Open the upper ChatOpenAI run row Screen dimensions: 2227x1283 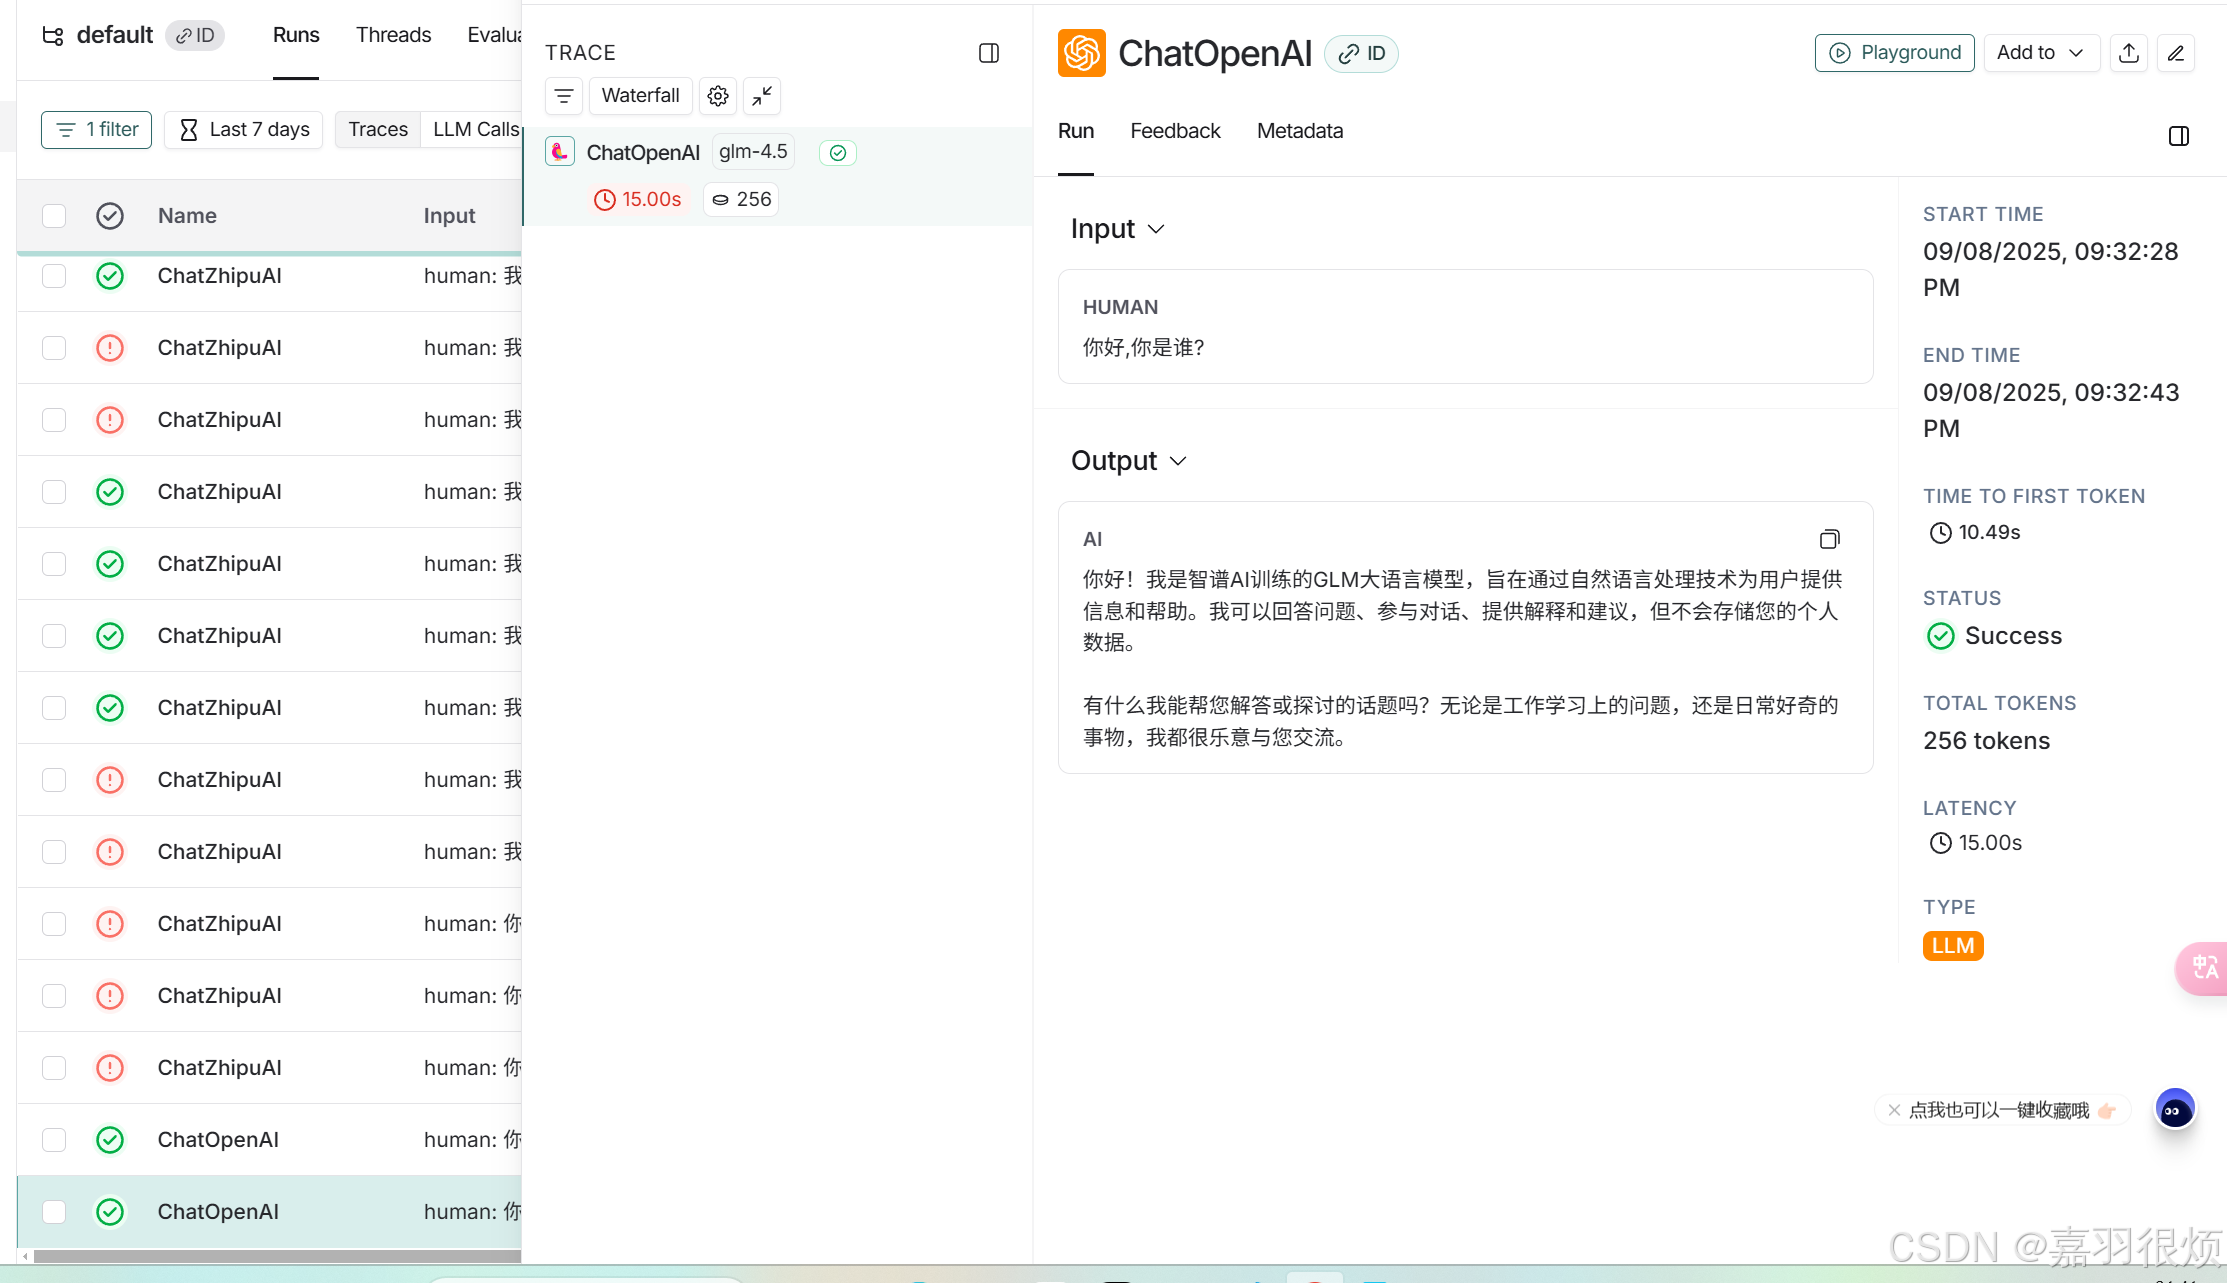click(x=270, y=1140)
